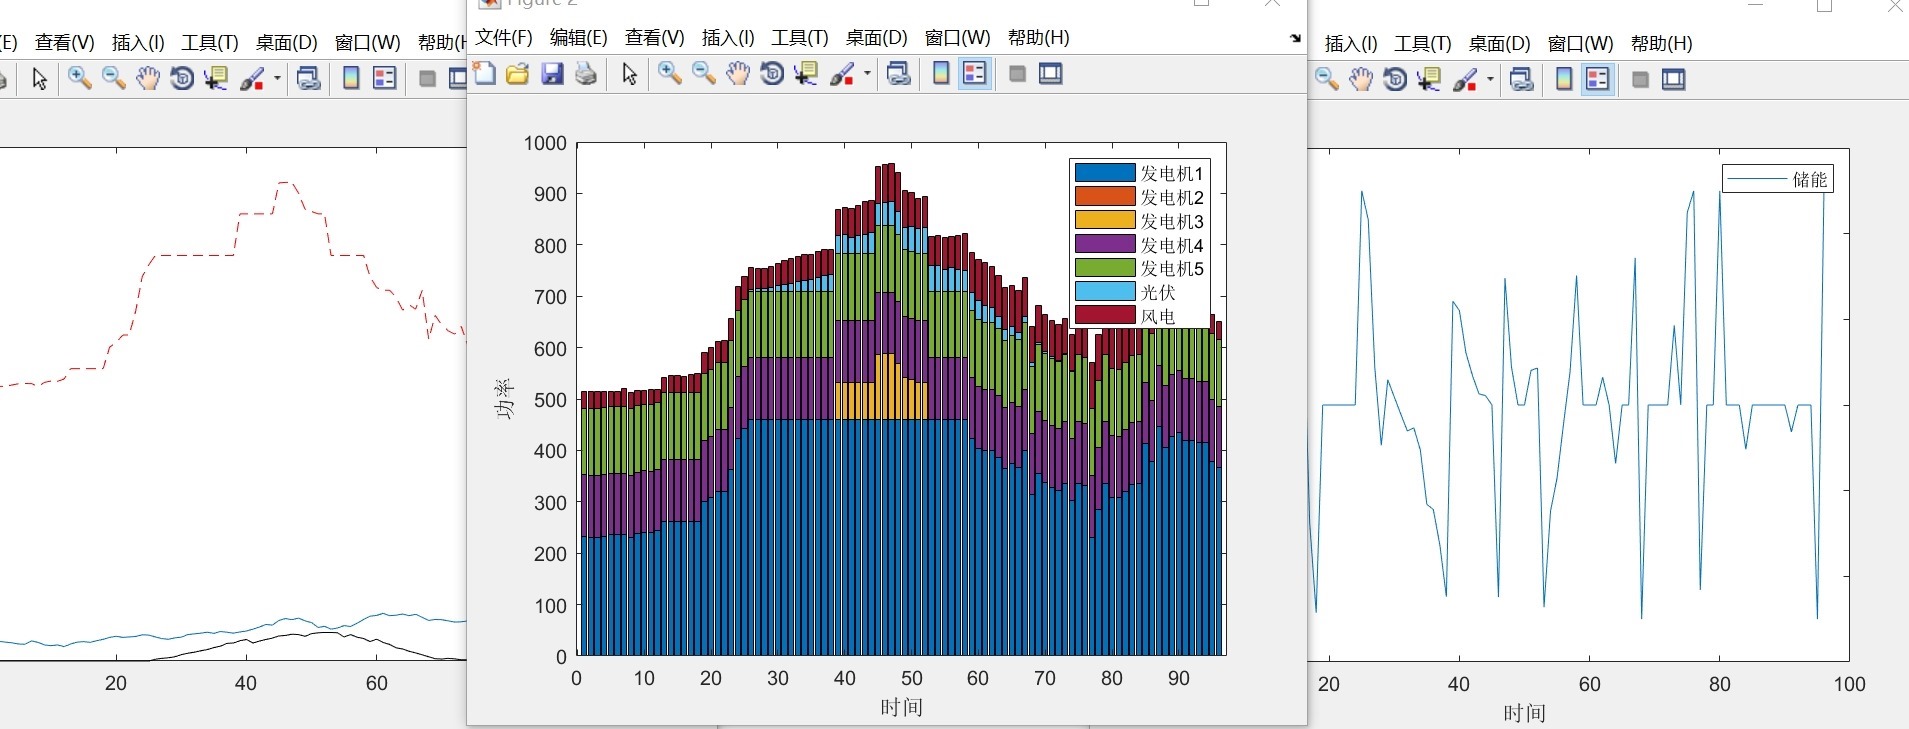Expand brush color dropdown in the right figure window
Viewport: 1909px width, 729px height.
coord(1490,79)
